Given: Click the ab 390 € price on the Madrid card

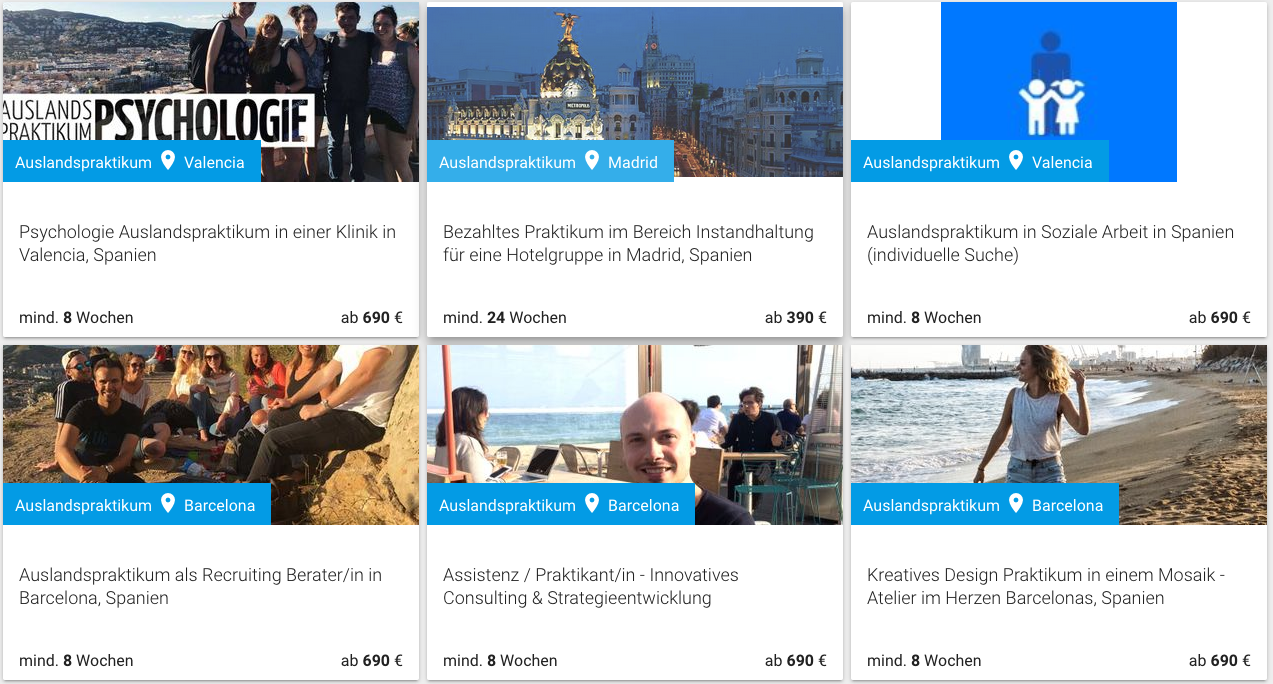Looking at the screenshot, I should (796, 318).
